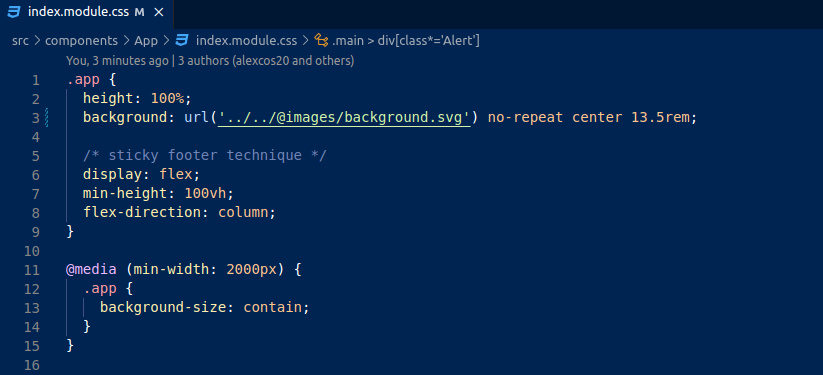Click the selector symbol icon in breadcrumb
823x375 pixels.
point(321,40)
